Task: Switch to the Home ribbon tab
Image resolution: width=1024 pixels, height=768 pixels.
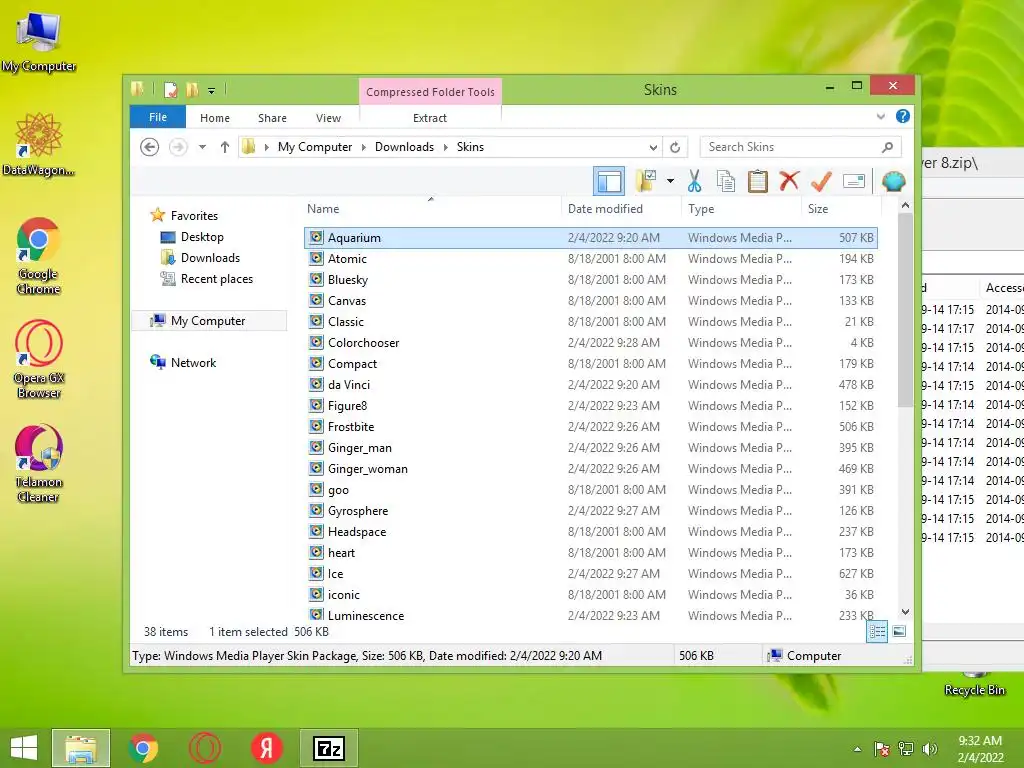Action: tap(215, 118)
